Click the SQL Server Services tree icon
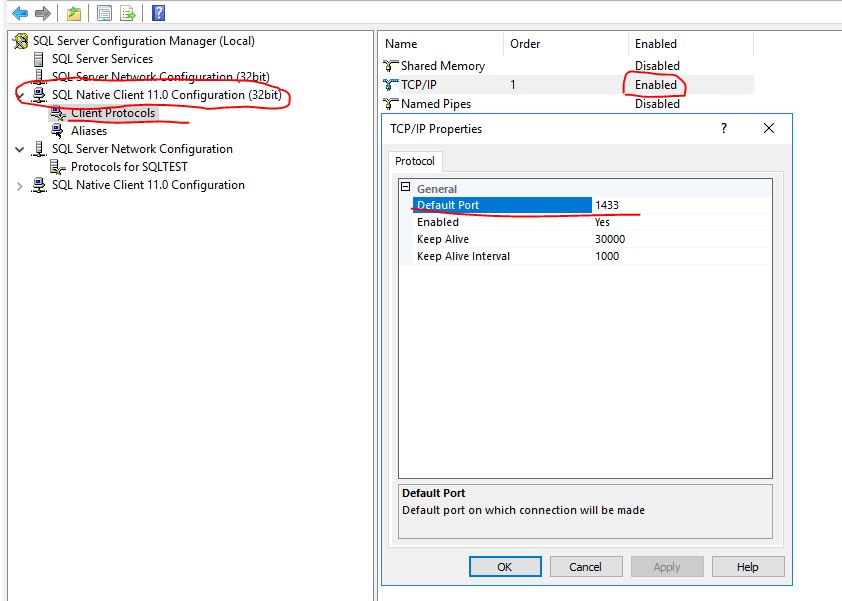The width and height of the screenshot is (842, 601). click(39, 59)
